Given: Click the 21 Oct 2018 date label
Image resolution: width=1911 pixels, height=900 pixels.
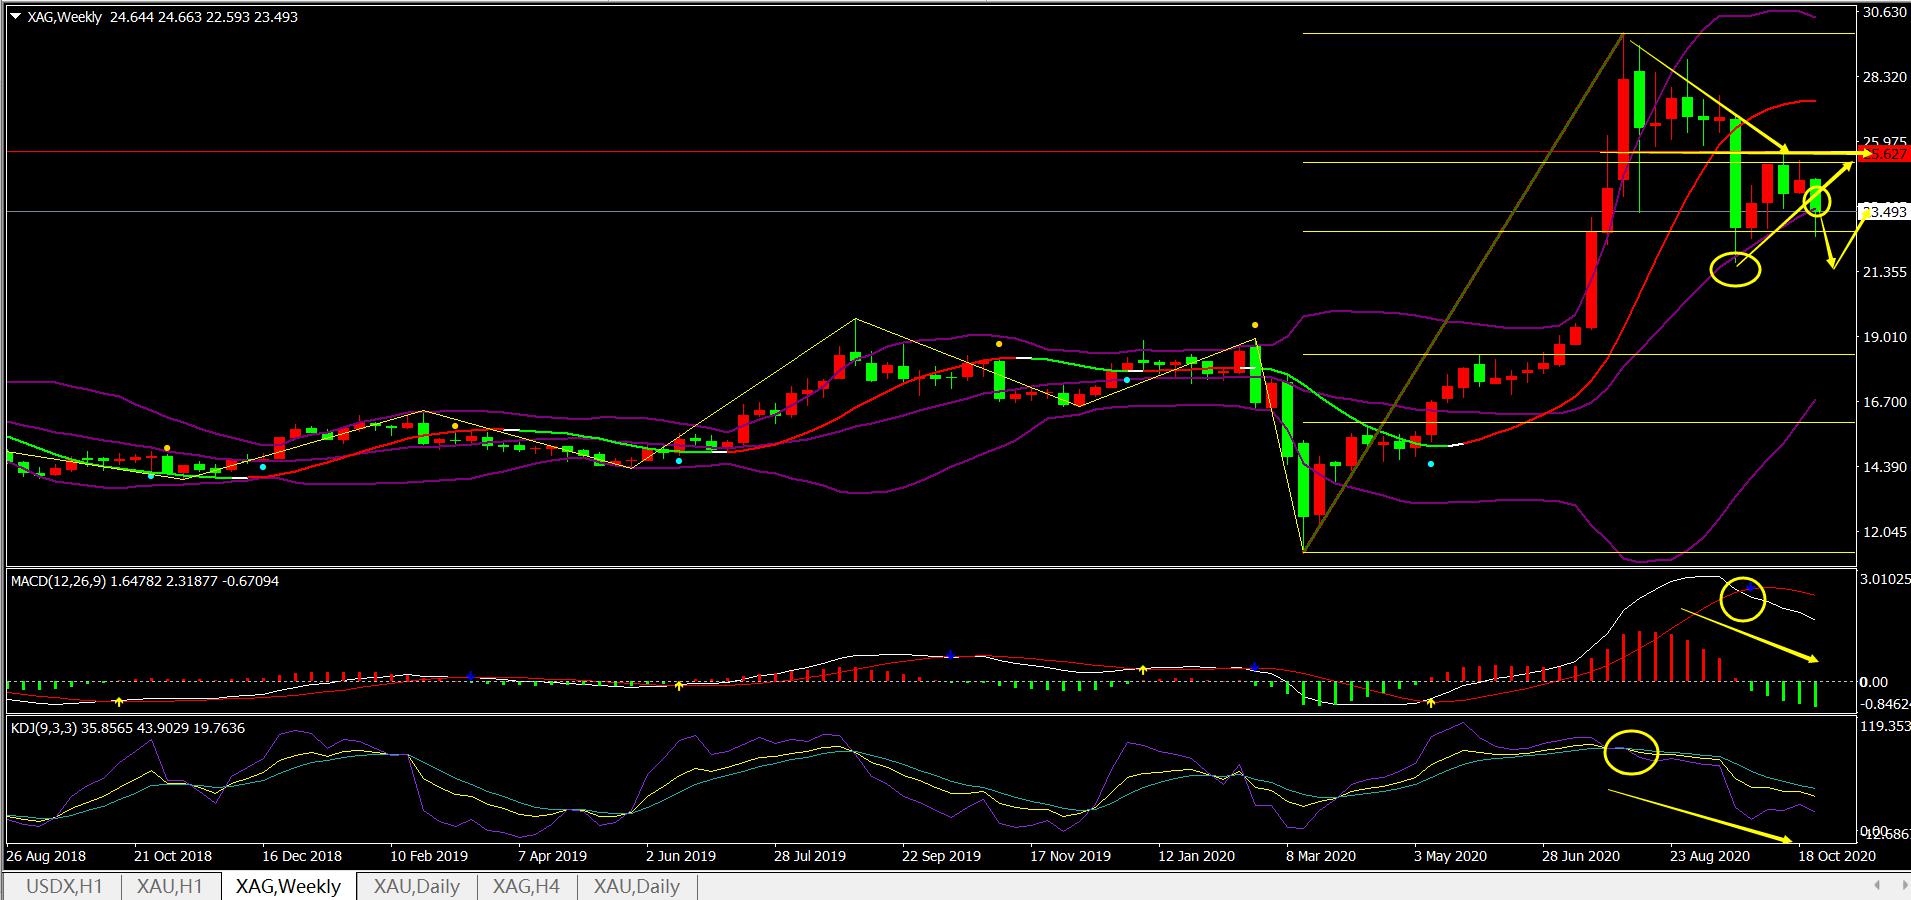Looking at the screenshot, I should (x=173, y=856).
